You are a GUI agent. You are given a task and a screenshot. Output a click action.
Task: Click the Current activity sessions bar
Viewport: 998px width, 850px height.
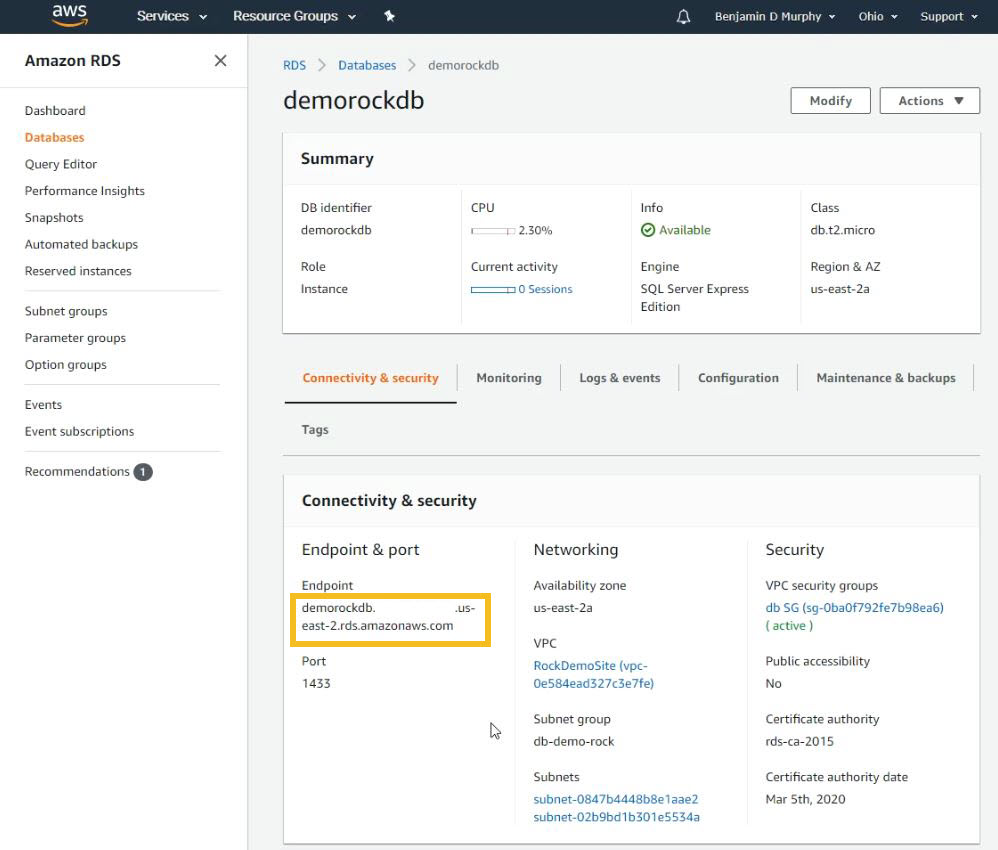pos(493,290)
